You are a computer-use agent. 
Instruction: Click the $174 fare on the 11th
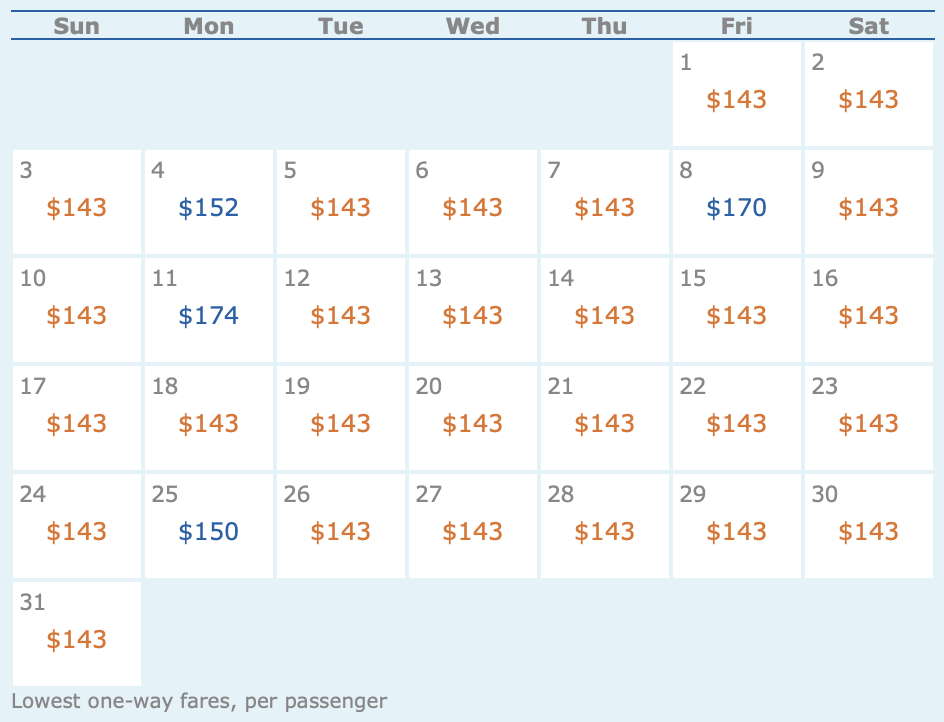click(x=209, y=316)
